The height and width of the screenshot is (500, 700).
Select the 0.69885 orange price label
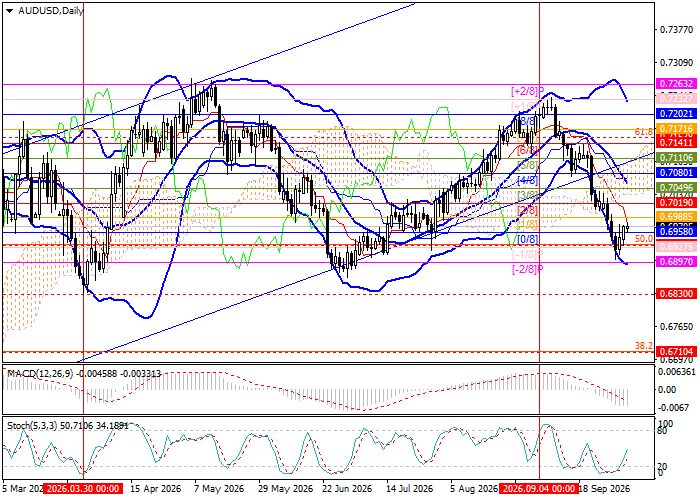pyautogui.click(x=677, y=217)
